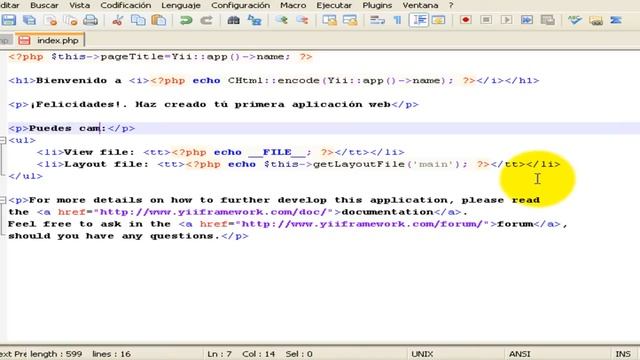The height and width of the screenshot is (360, 640).
Task: Click the '__FILE__' constant in code
Action: (x=277, y=152)
